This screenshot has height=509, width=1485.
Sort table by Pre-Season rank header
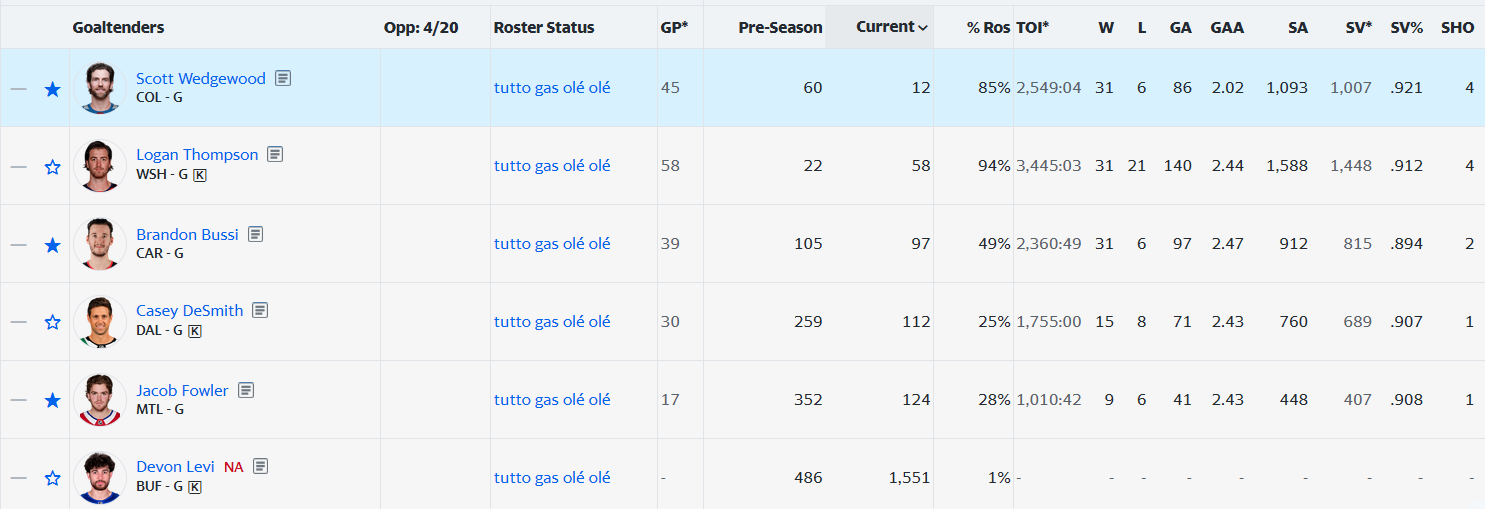[781, 28]
